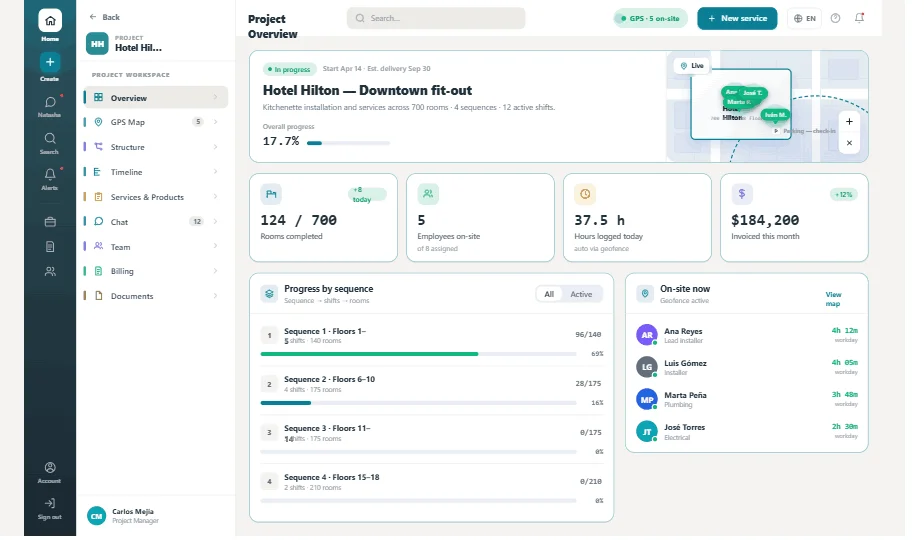Expand the Chat chevron
This screenshot has height=540, width=924.
[216, 222]
